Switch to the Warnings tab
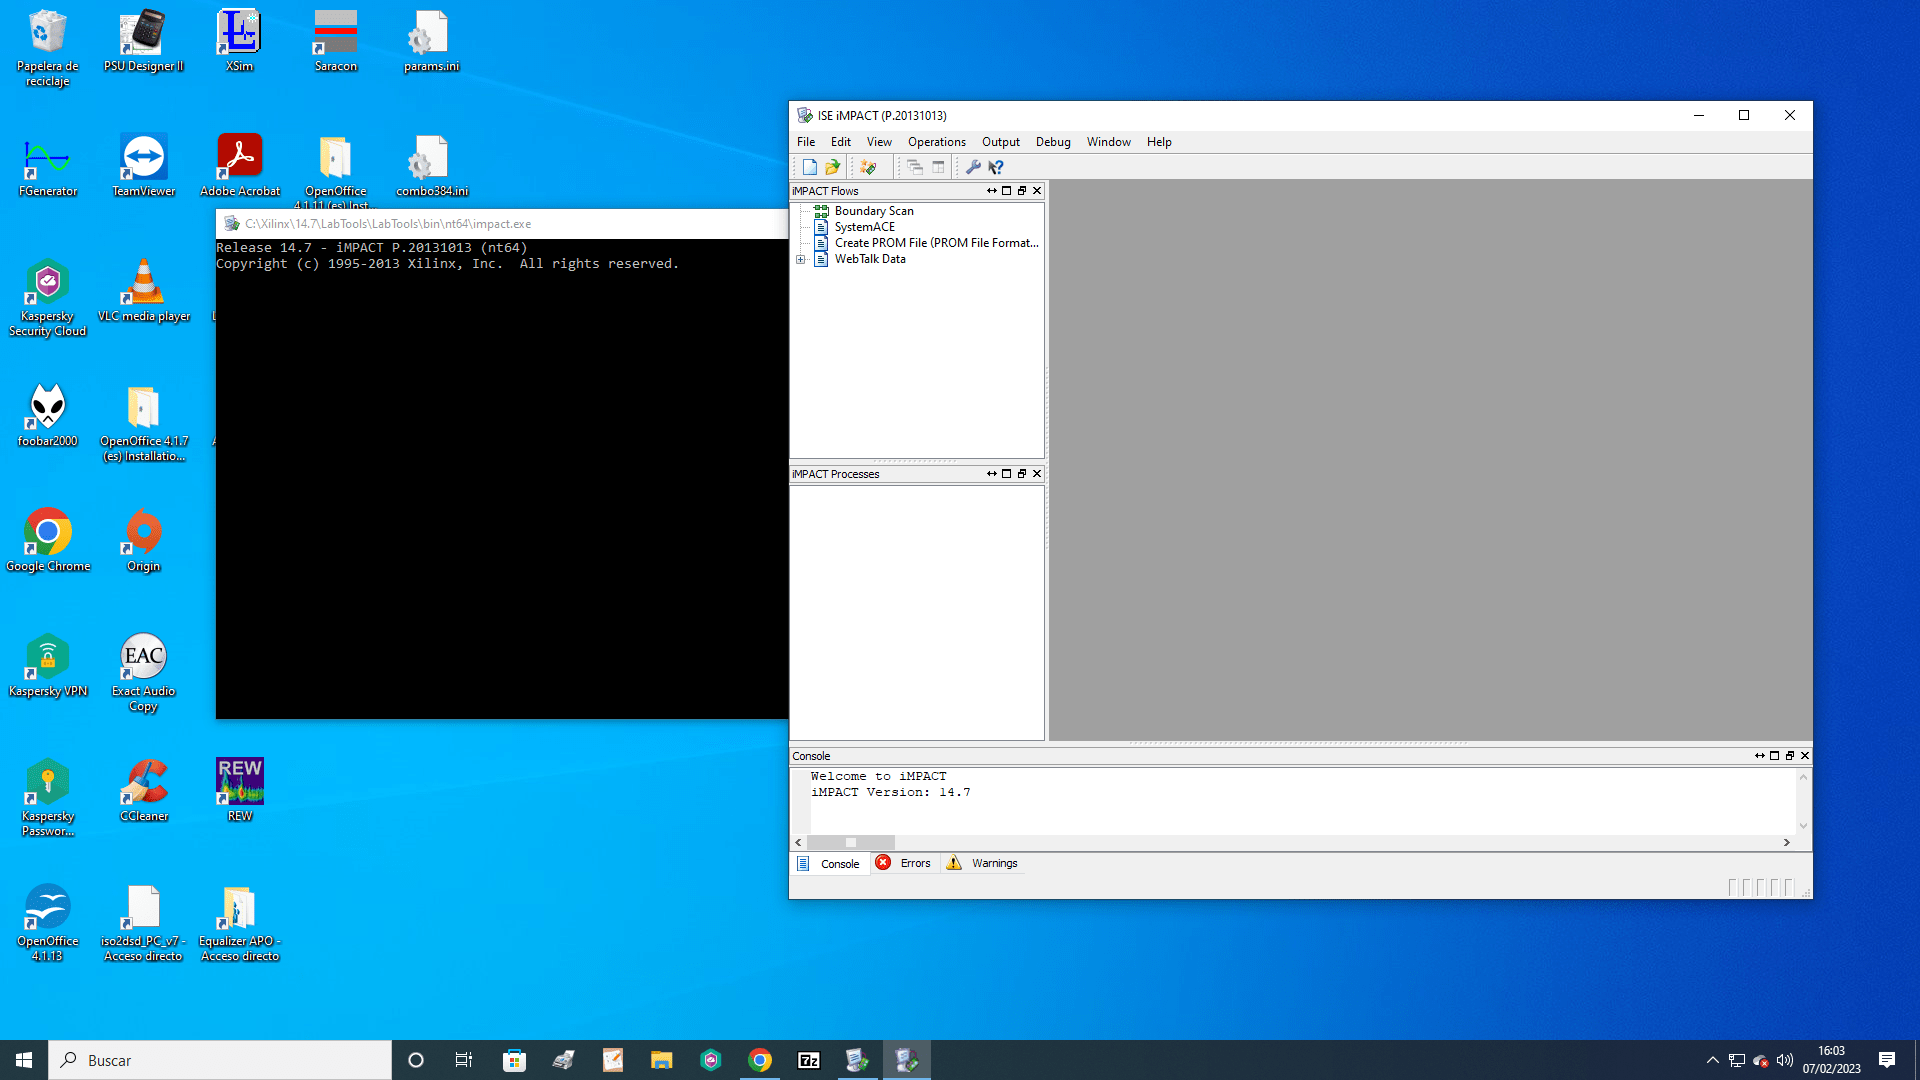Image resolution: width=1920 pixels, height=1080 pixels. tap(982, 863)
